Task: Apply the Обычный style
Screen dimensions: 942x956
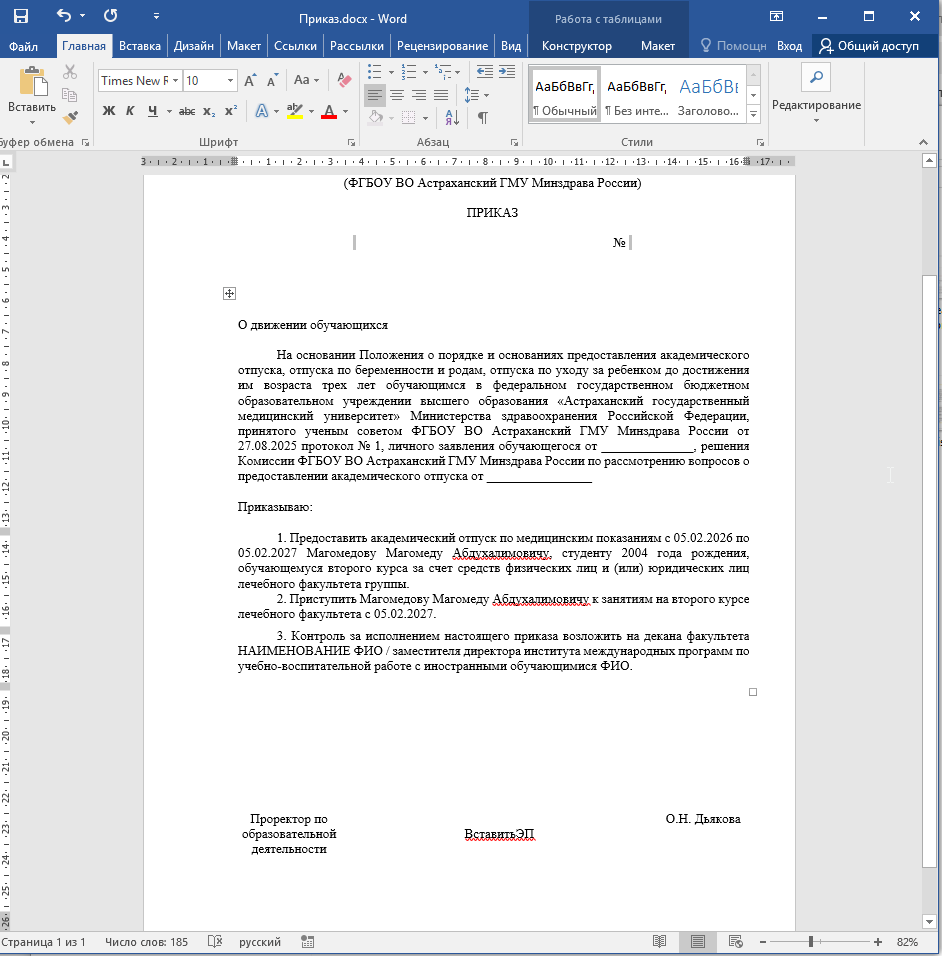Action: click(x=564, y=96)
